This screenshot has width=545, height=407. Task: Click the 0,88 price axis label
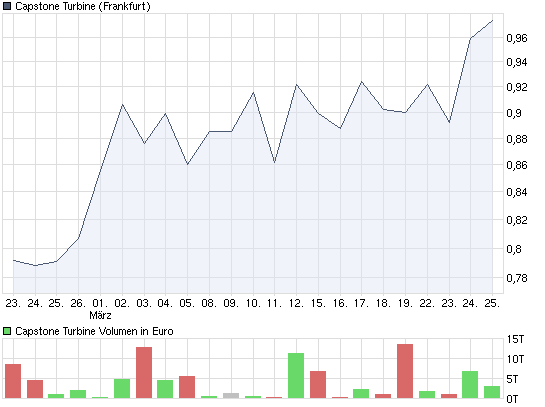517,139
